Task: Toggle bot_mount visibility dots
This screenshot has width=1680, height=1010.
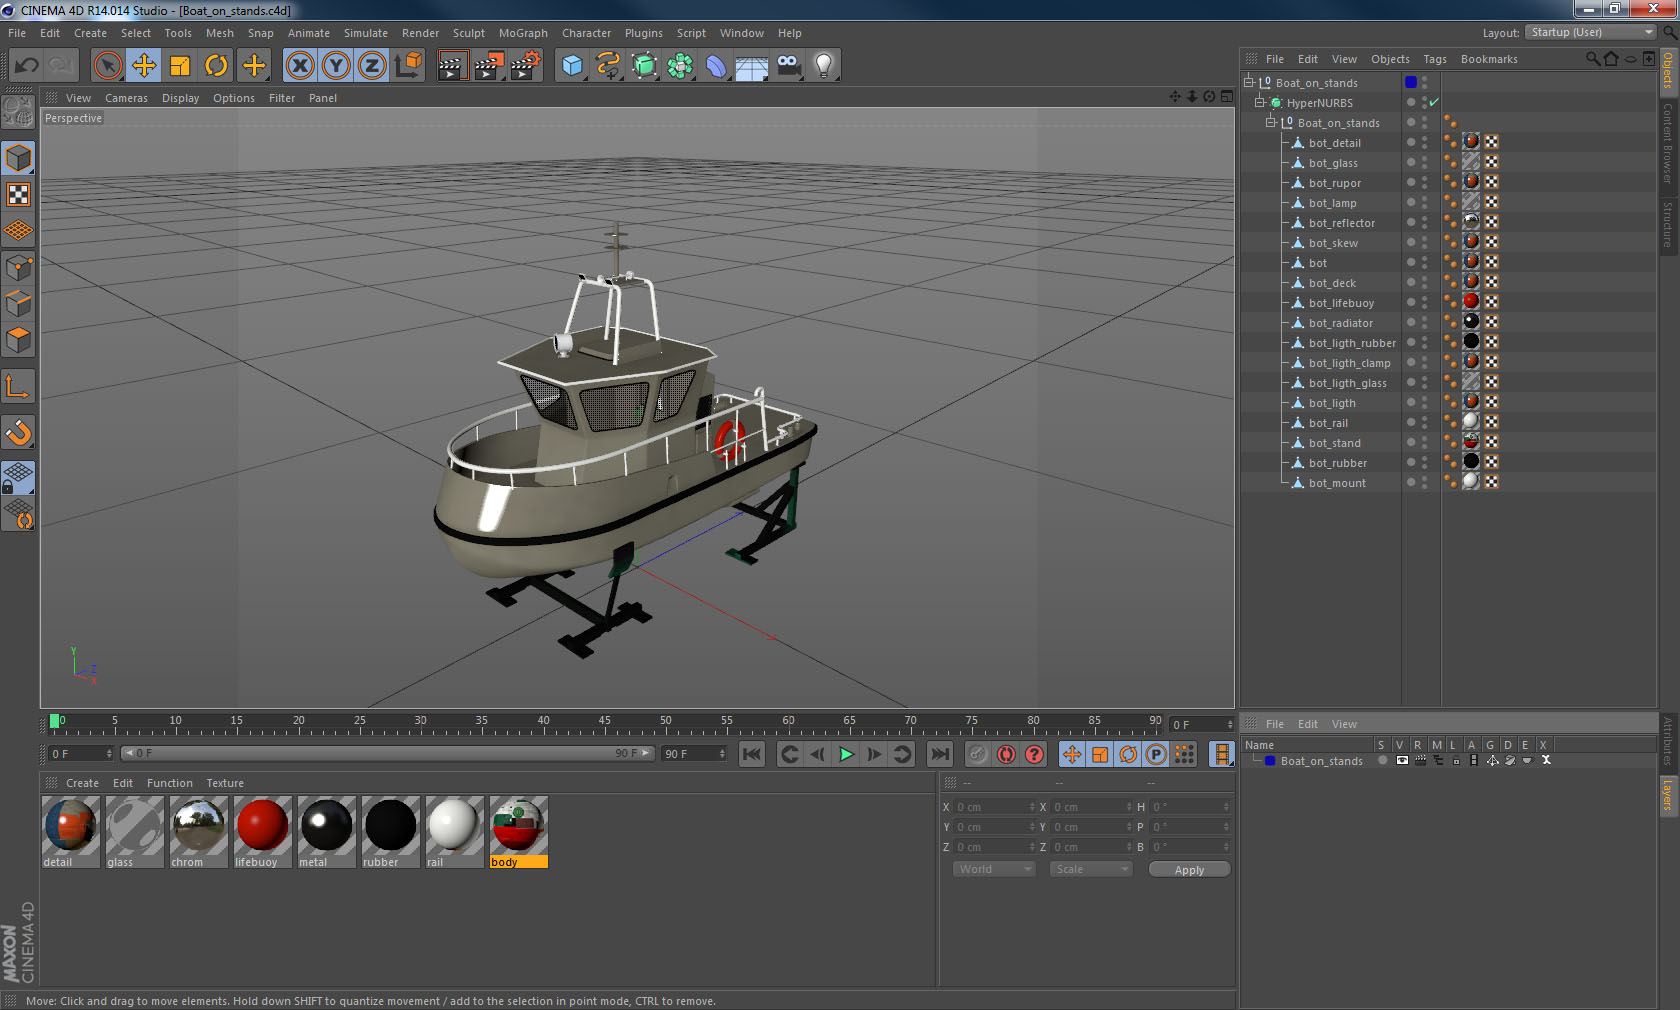Action: [x=1425, y=482]
